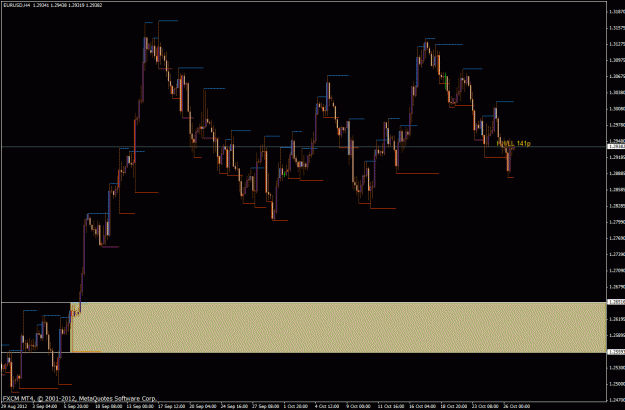Click the yellow '141p' chart label
The width and height of the screenshot is (625, 410).
click(x=523, y=143)
